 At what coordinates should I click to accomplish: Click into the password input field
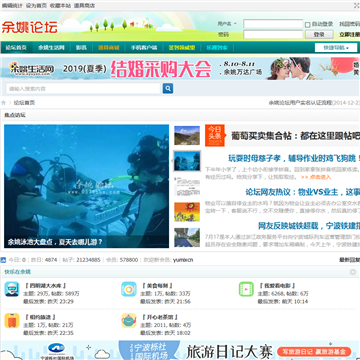click(273, 34)
